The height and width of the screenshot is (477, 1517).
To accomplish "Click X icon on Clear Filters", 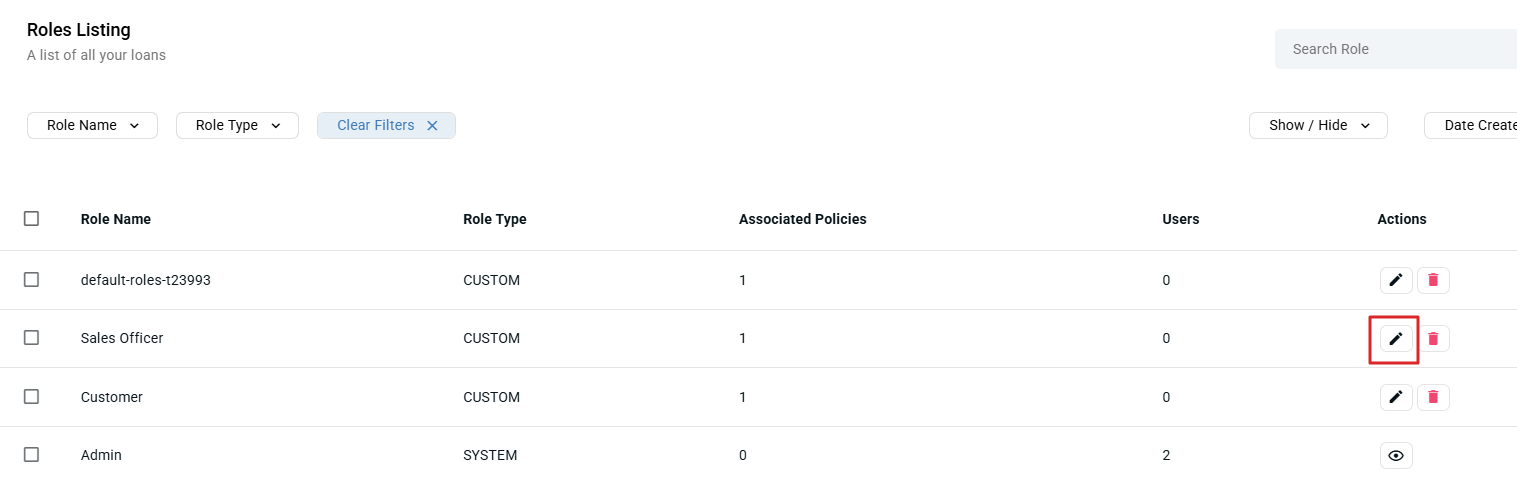I will tap(432, 126).
